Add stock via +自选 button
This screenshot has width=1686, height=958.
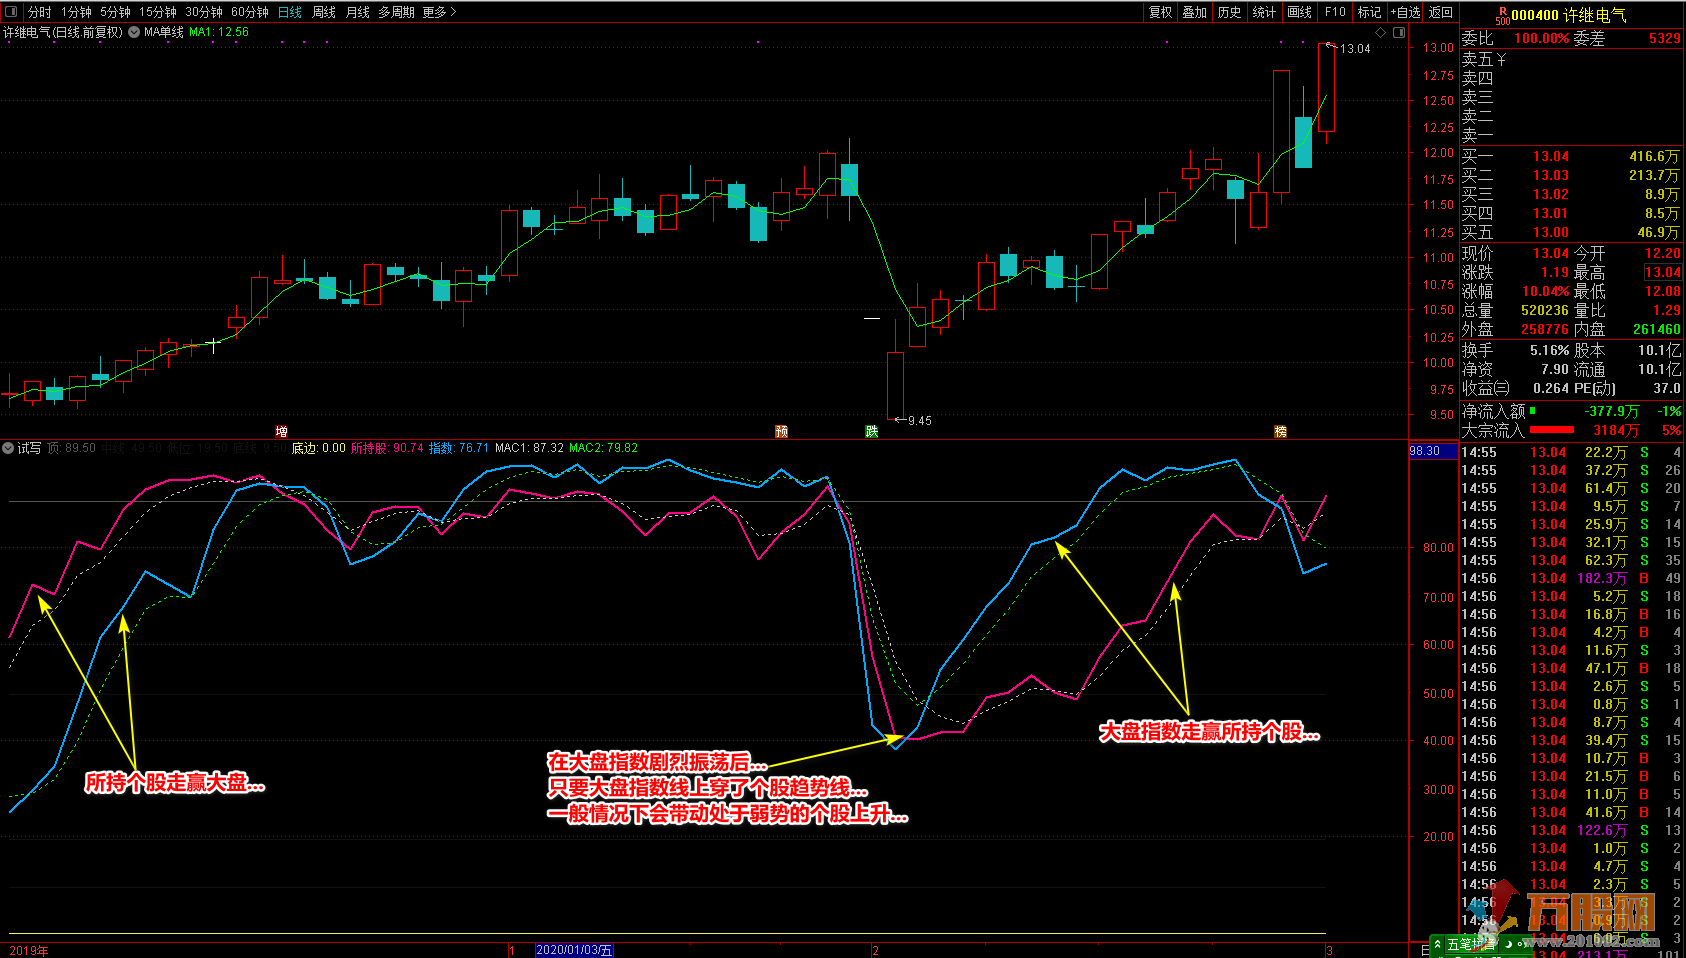click(1405, 12)
